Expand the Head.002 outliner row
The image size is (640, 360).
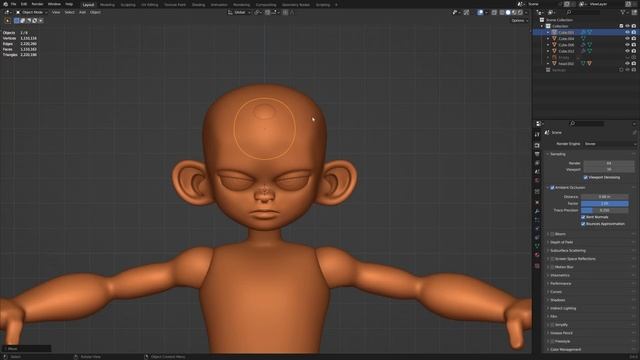[548, 64]
